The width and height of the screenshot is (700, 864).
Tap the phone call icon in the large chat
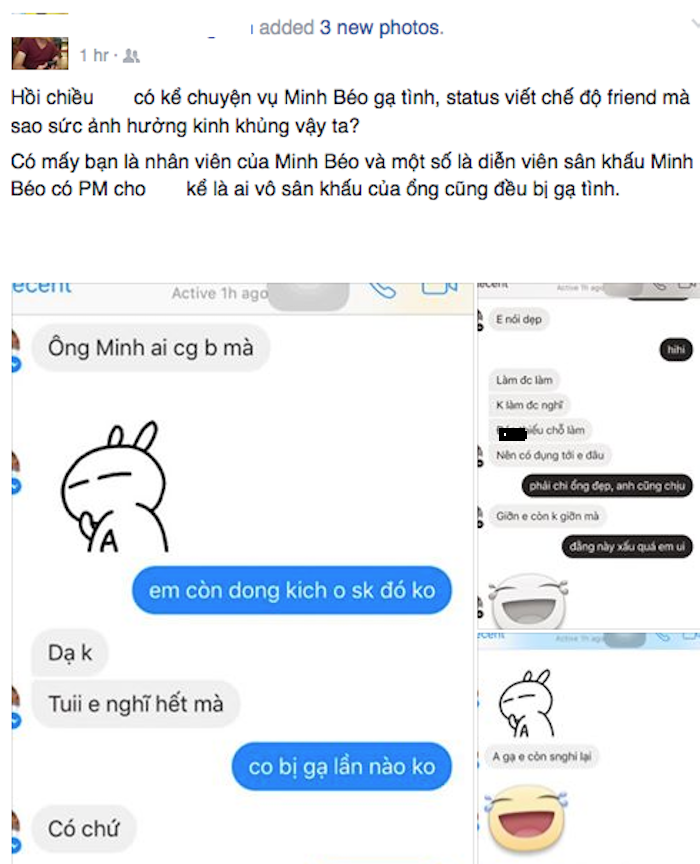tap(383, 289)
